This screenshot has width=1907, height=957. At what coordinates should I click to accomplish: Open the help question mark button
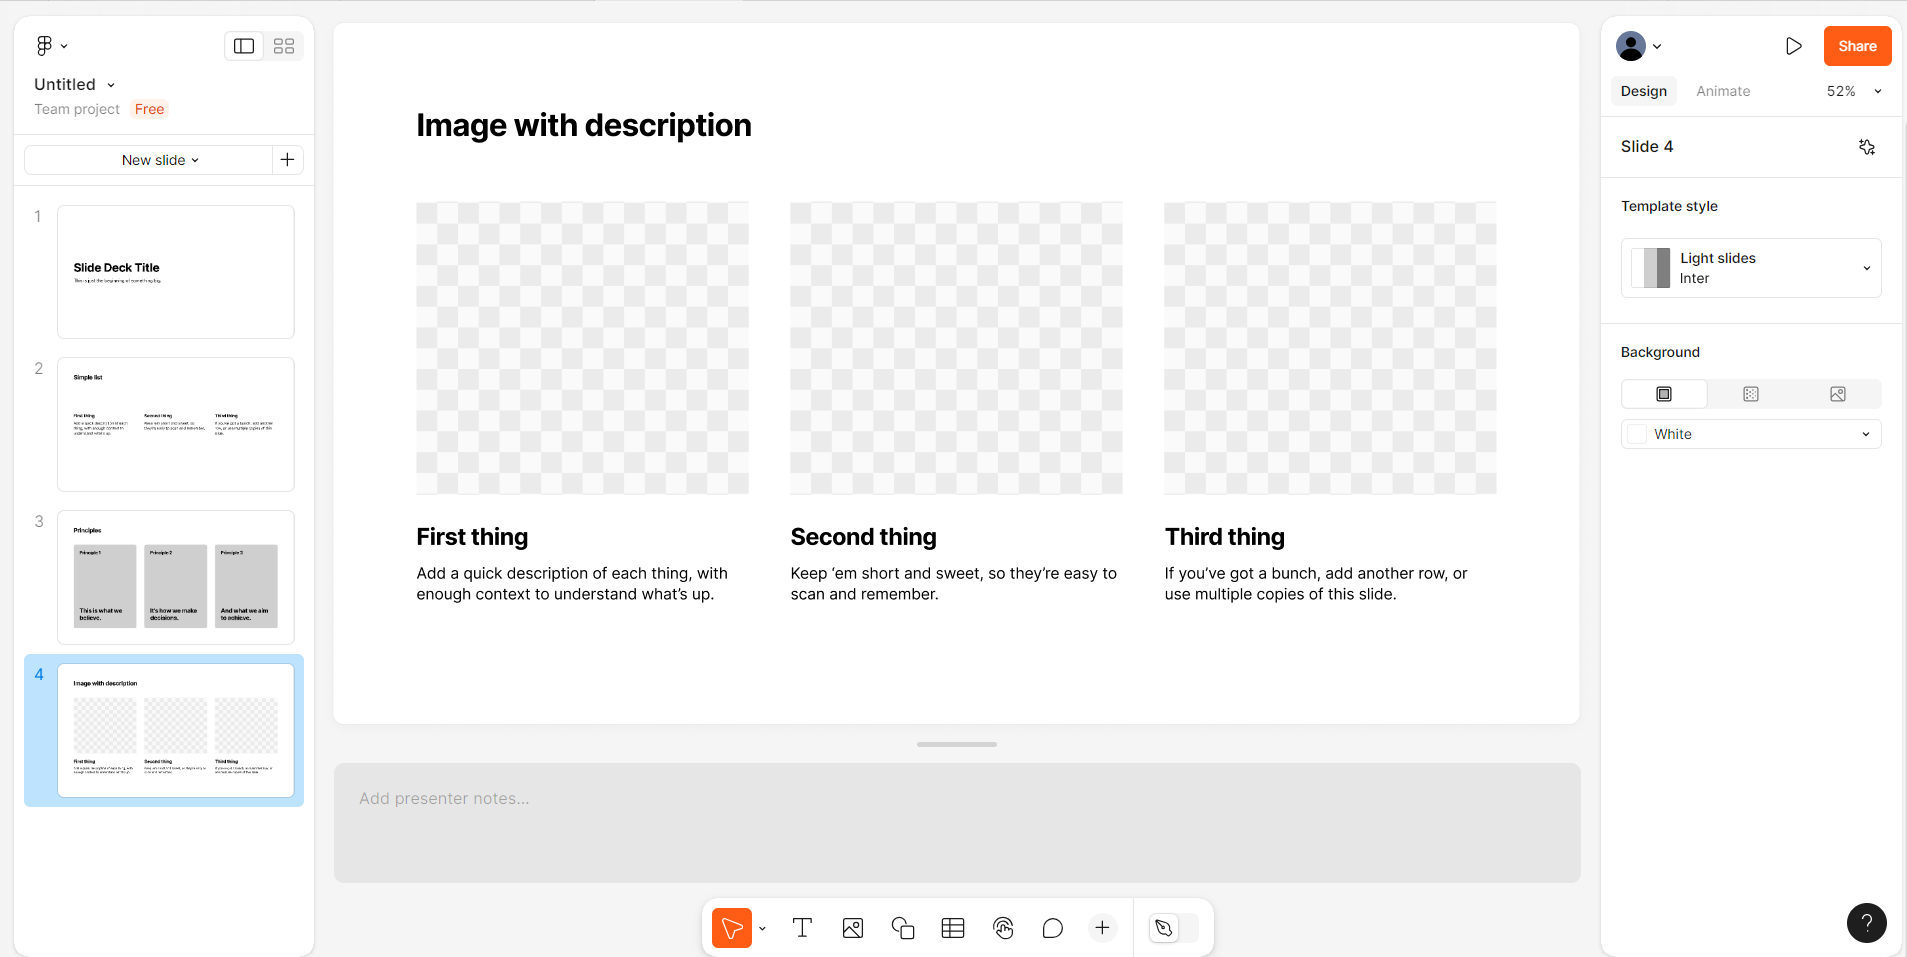click(x=1866, y=923)
